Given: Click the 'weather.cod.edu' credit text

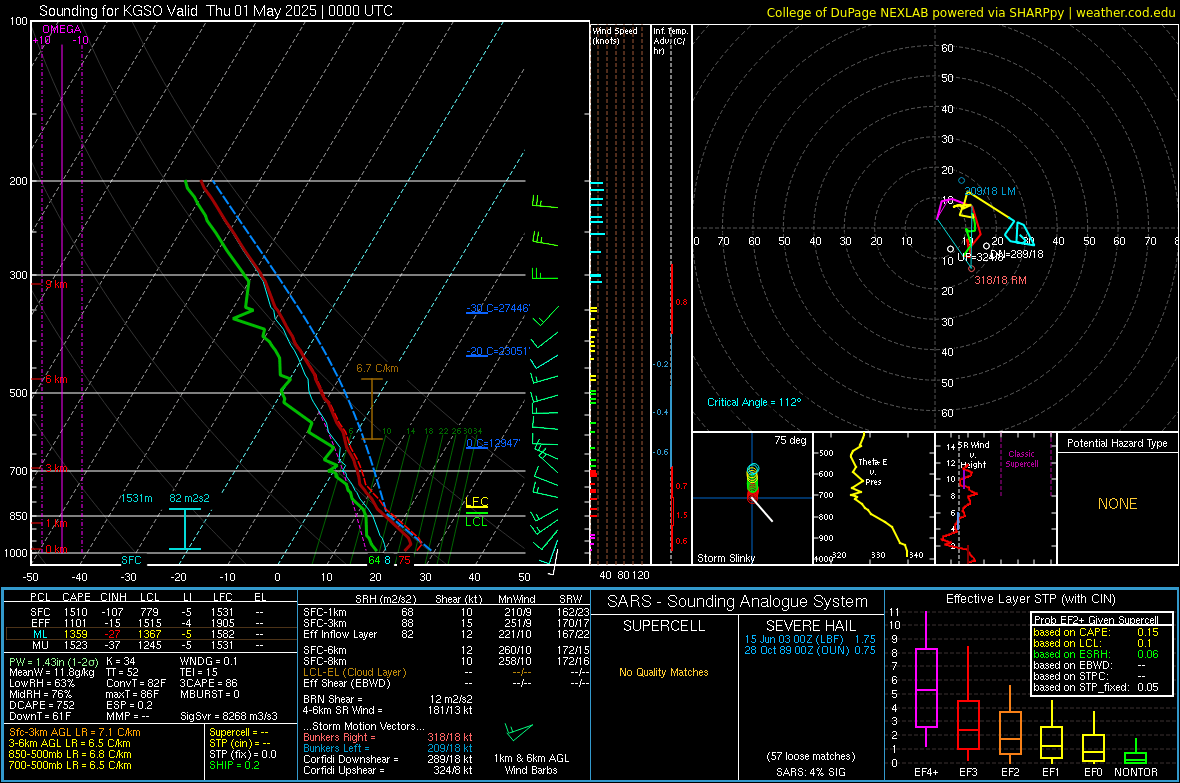Looking at the screenshot, I should click(x=1125, y=12).
